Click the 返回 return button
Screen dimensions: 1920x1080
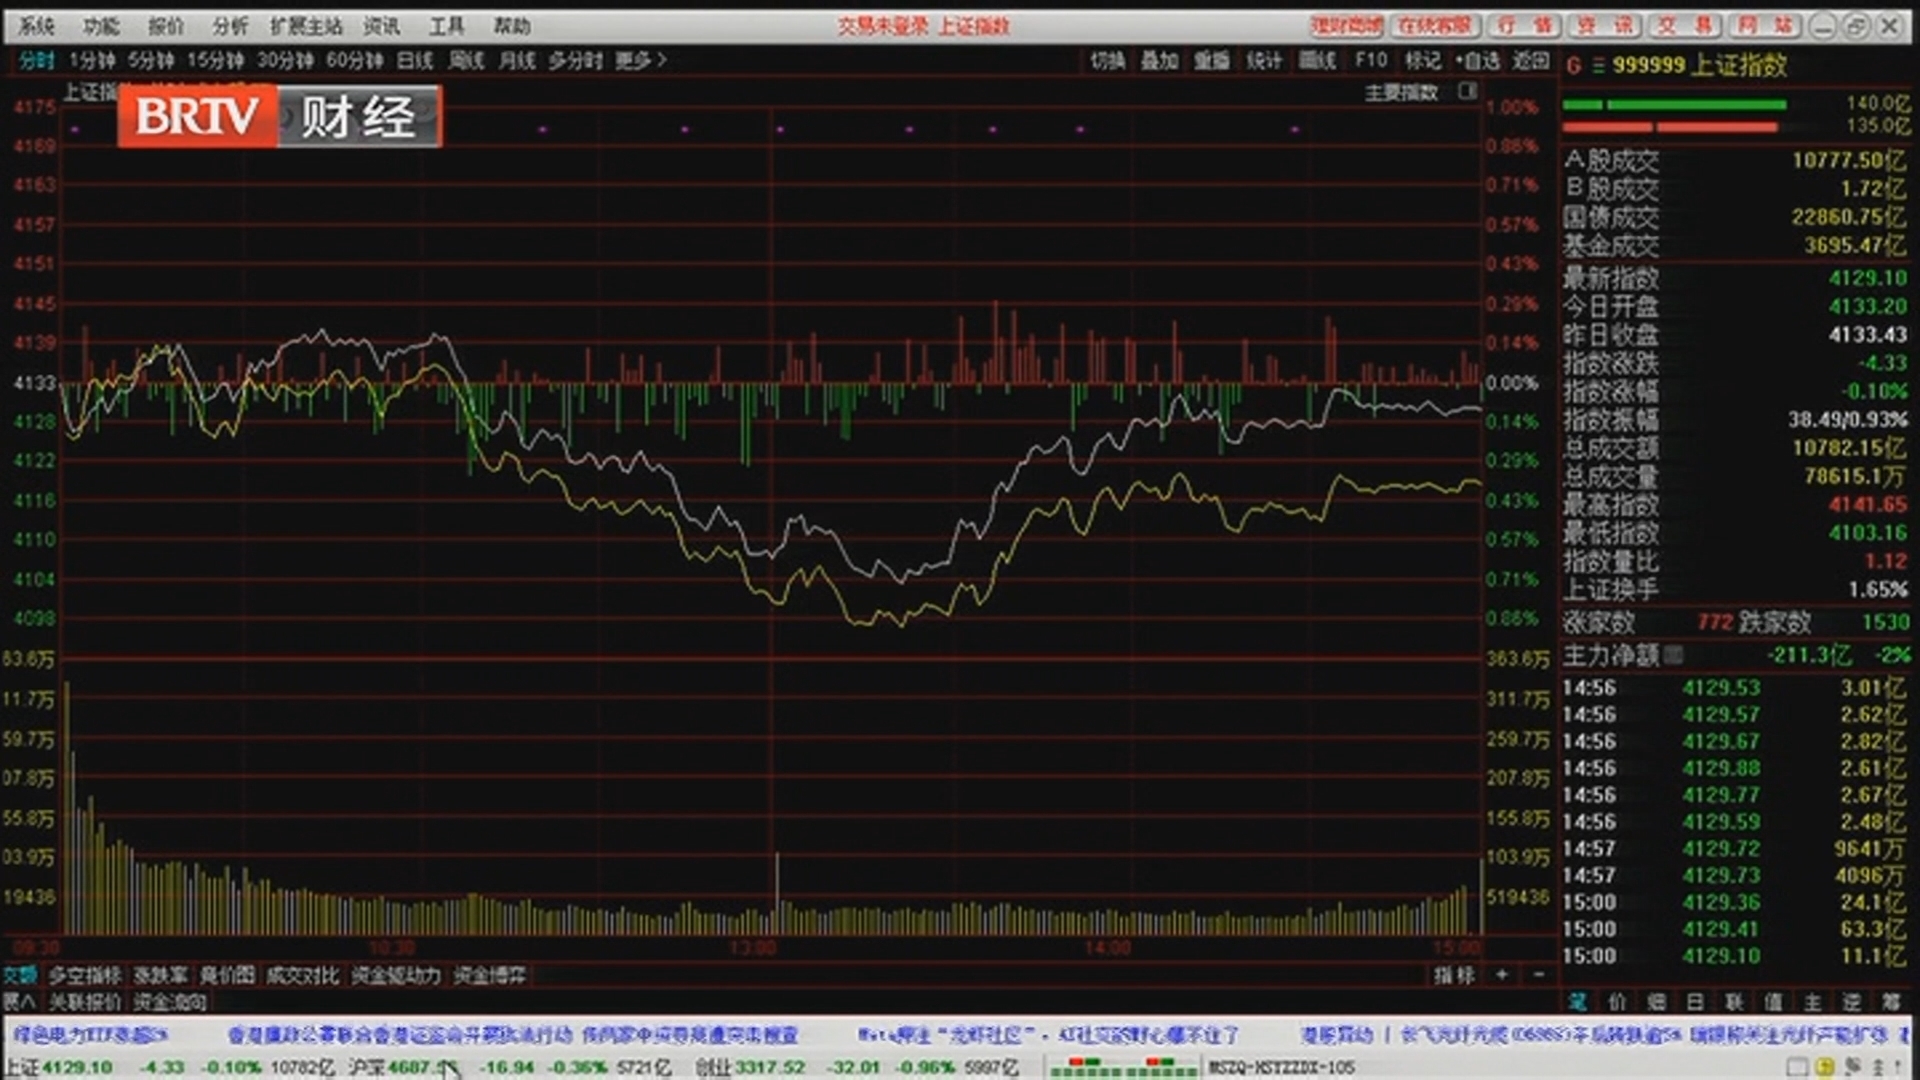pos(1532,61)
